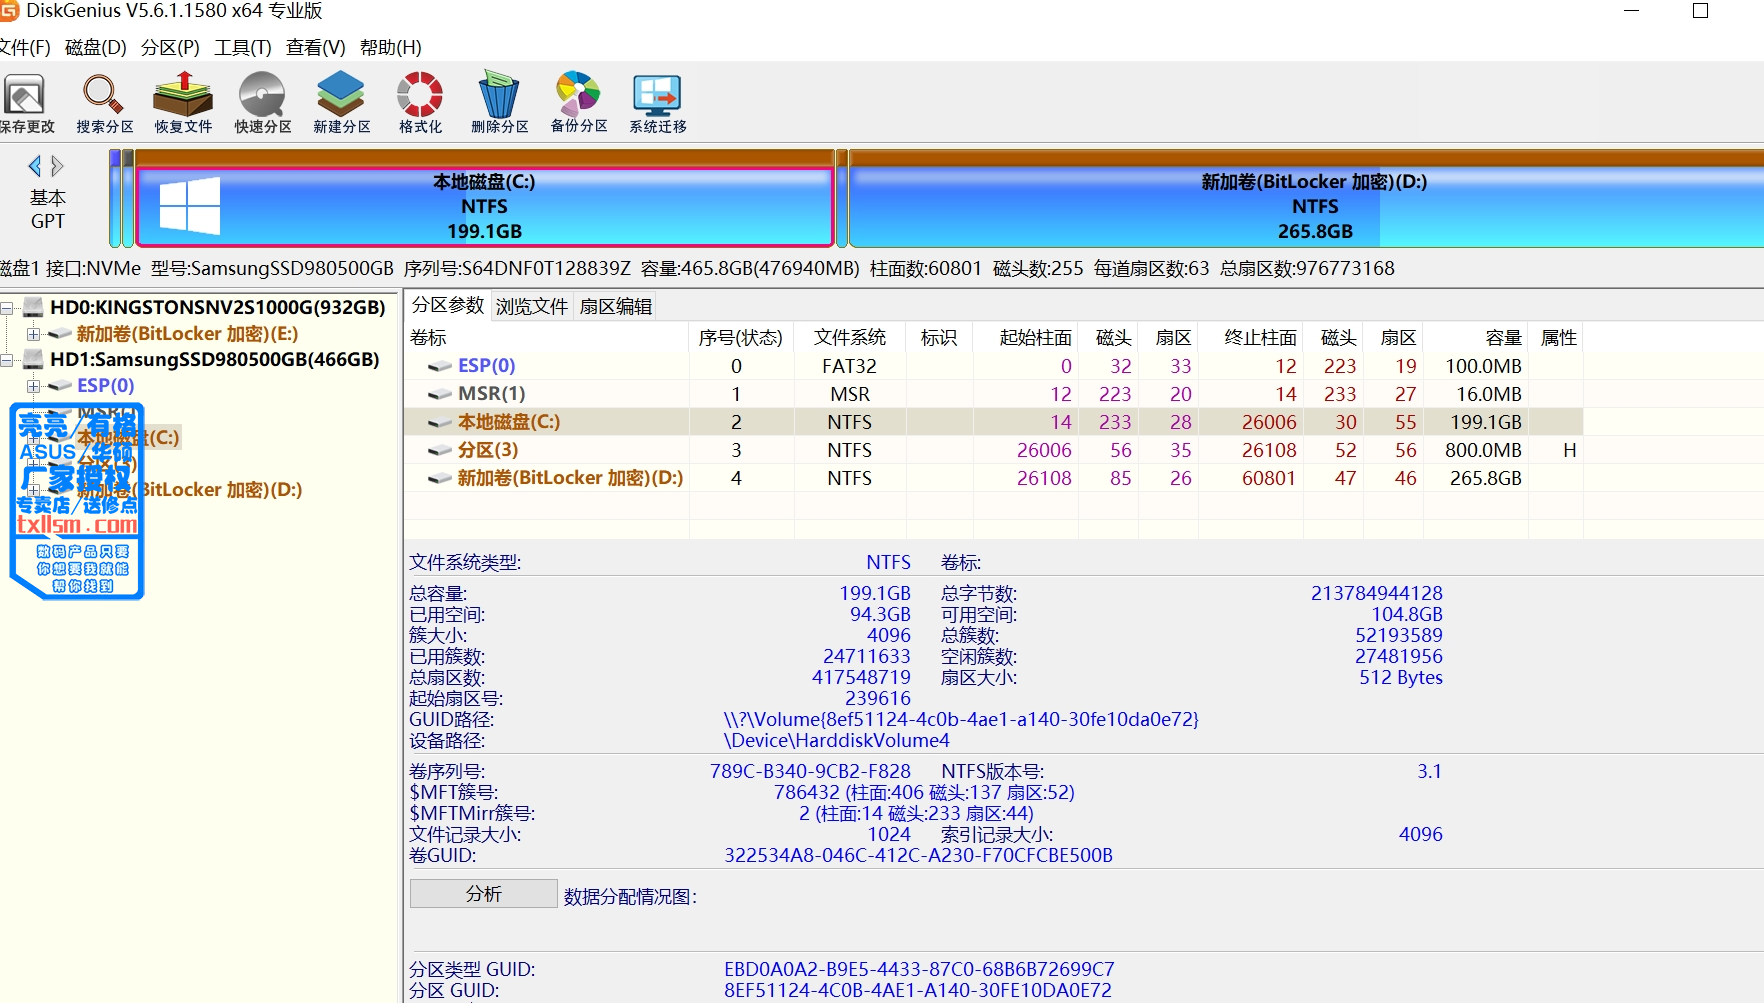1764x1003 pixels.
Task: Expand the ESP(0) tree node
Action: [x=33, y=386]
